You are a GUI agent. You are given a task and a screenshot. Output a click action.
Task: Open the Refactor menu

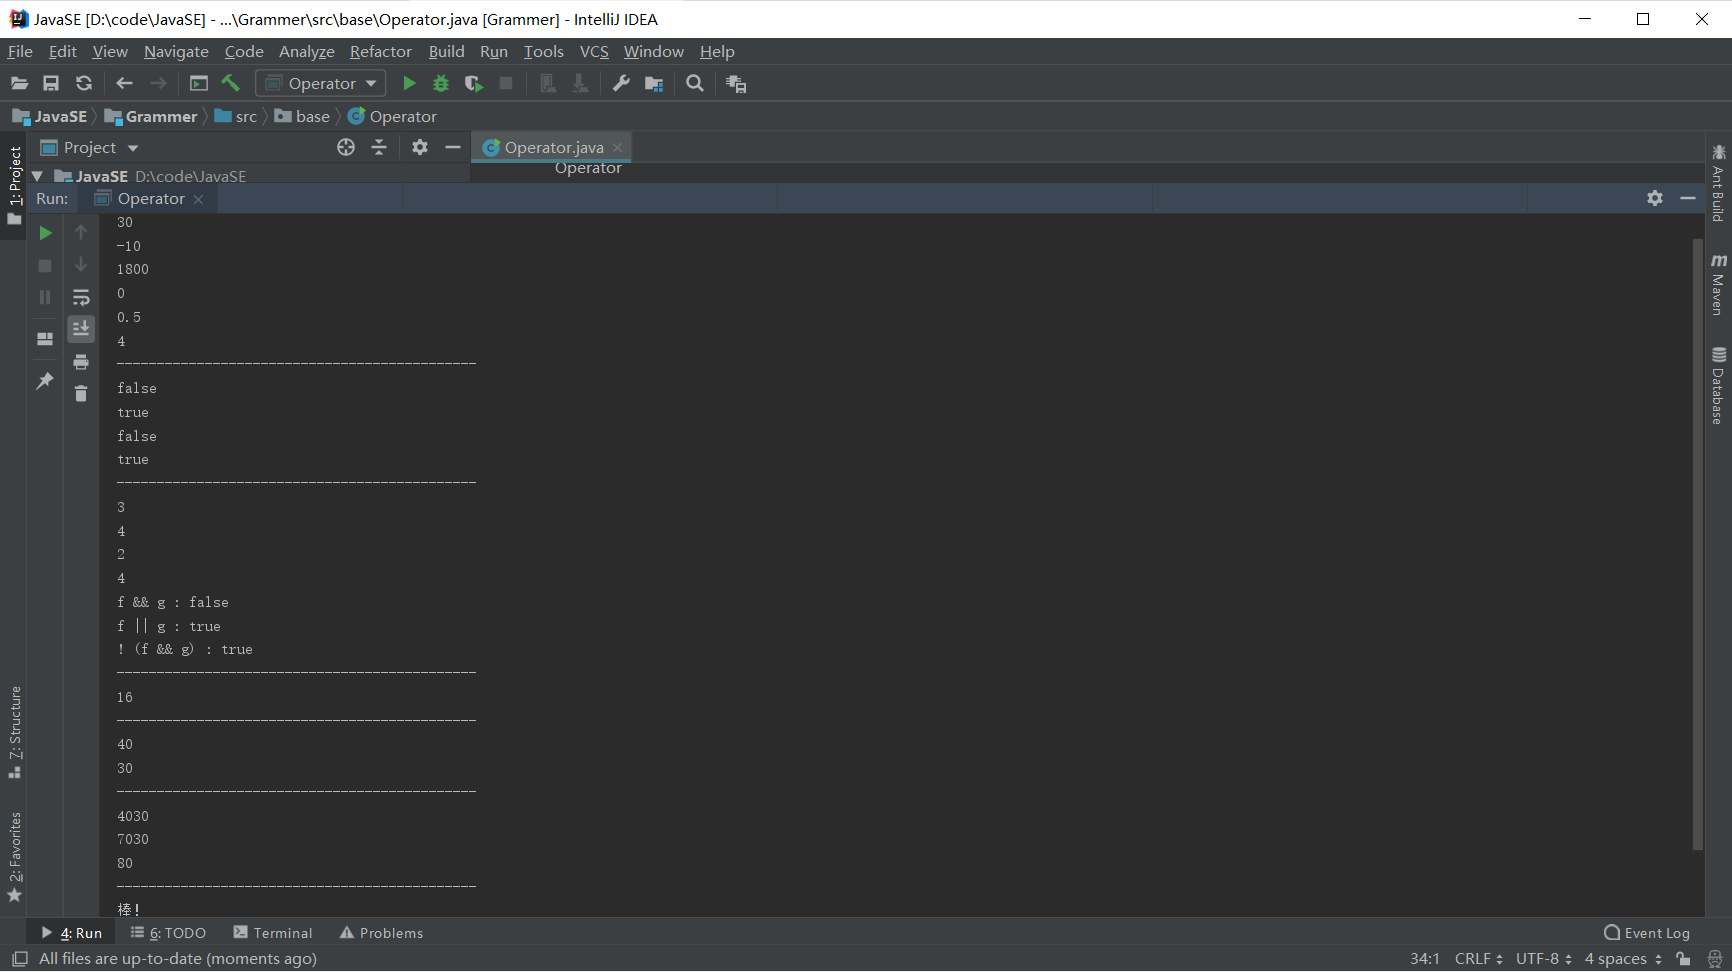click(x=381, y=52)
